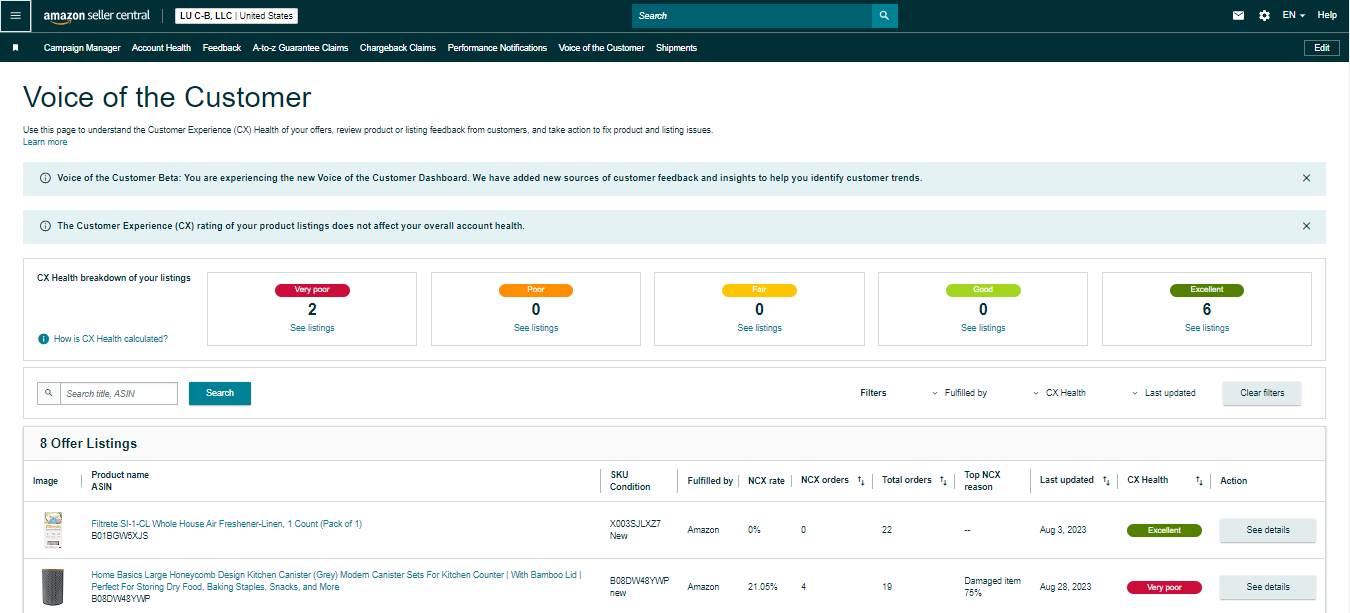Click the Amazon Seller Central logo
This screenshot has height=613, width=1350.
coord(96,16)
